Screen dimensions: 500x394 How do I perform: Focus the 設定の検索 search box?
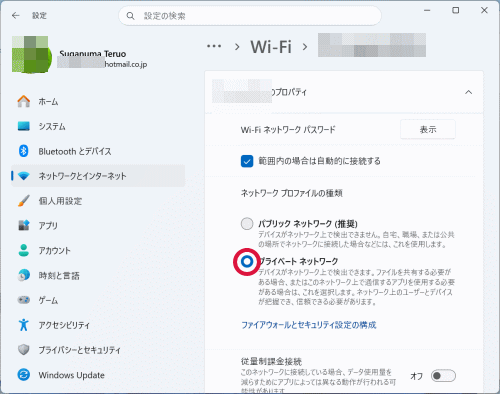pos(250,16)
